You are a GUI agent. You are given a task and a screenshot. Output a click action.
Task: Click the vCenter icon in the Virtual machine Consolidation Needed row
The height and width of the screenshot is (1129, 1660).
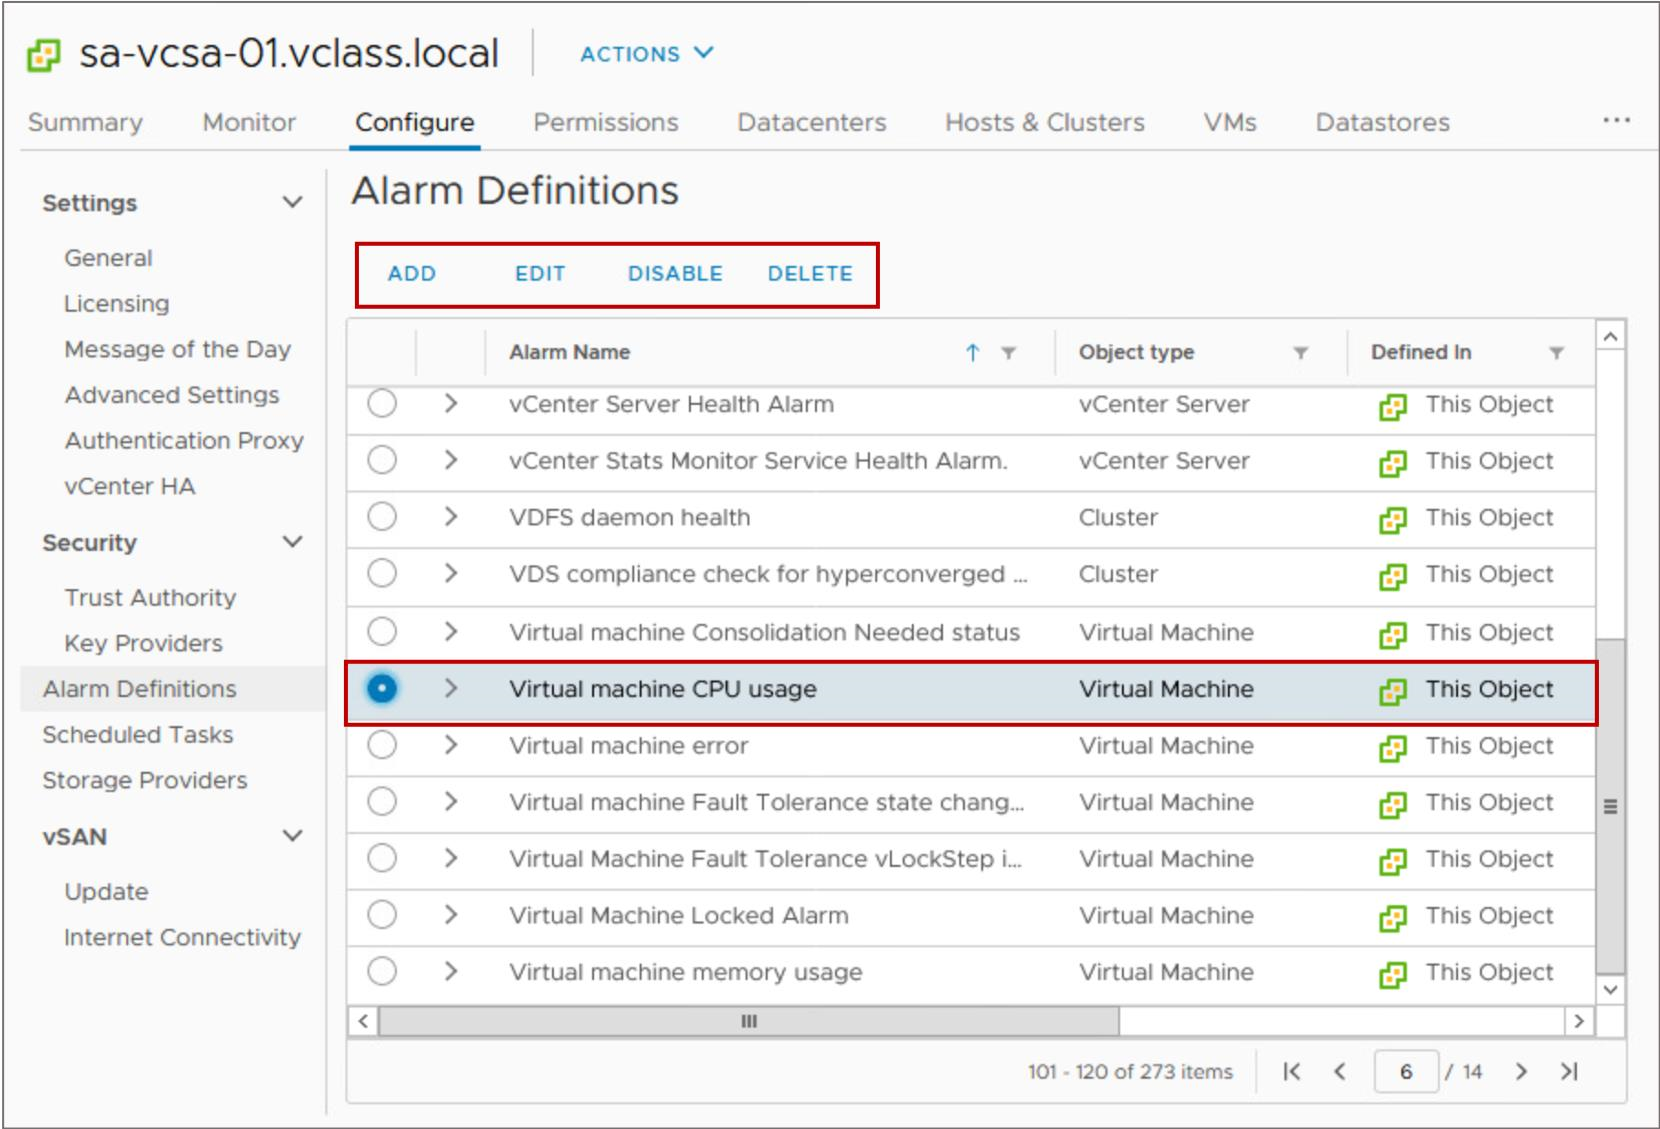pos(1393,634)
